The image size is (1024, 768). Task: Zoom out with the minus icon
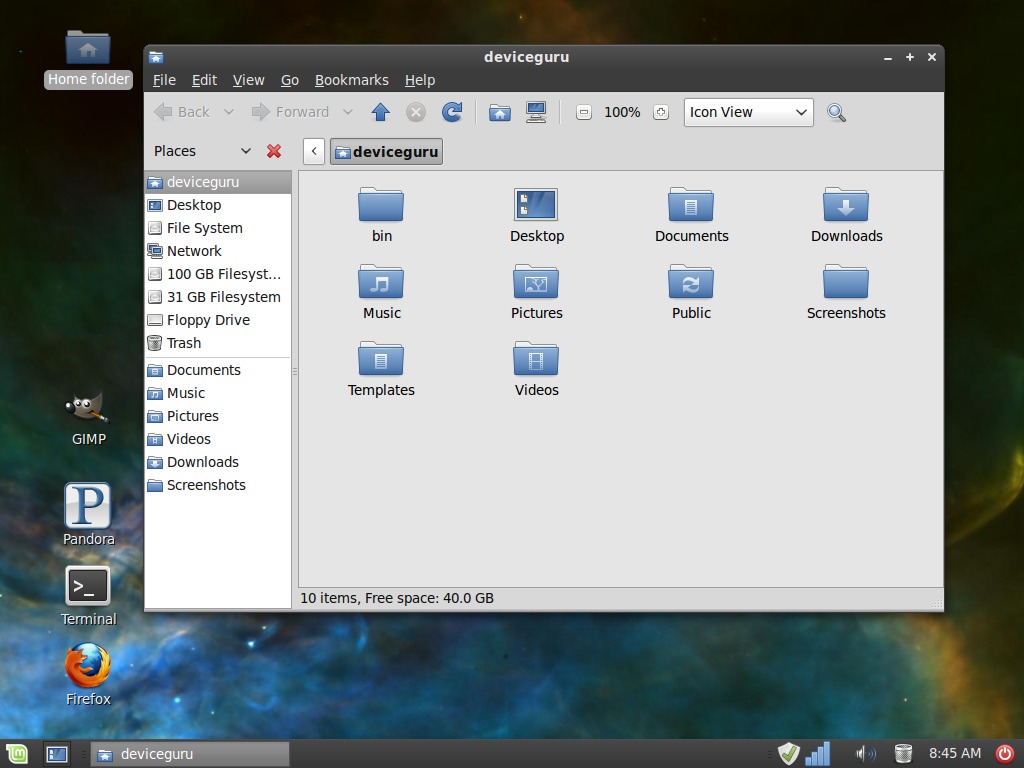tap(584, 112)
